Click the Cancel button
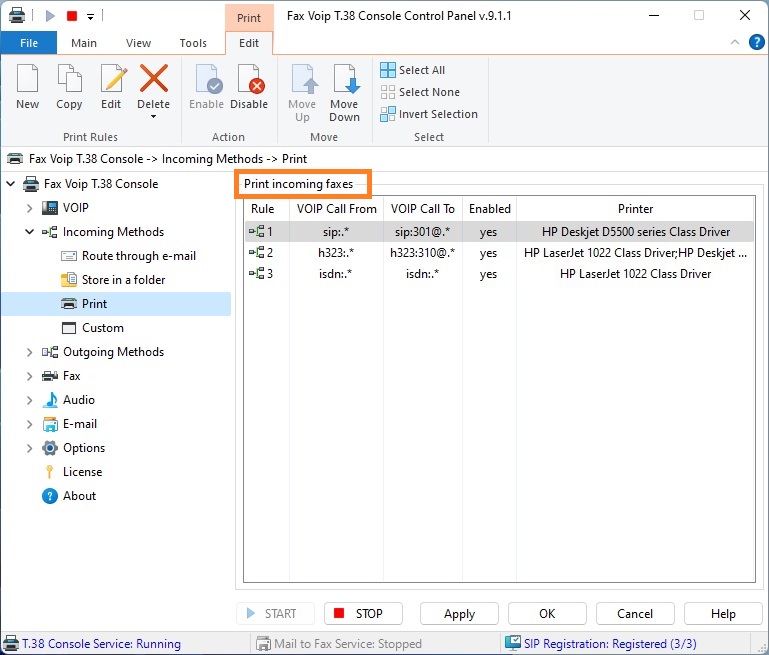The height and width of the screenshot is (655, 769). pyautogui.click(x=635, y=614)
